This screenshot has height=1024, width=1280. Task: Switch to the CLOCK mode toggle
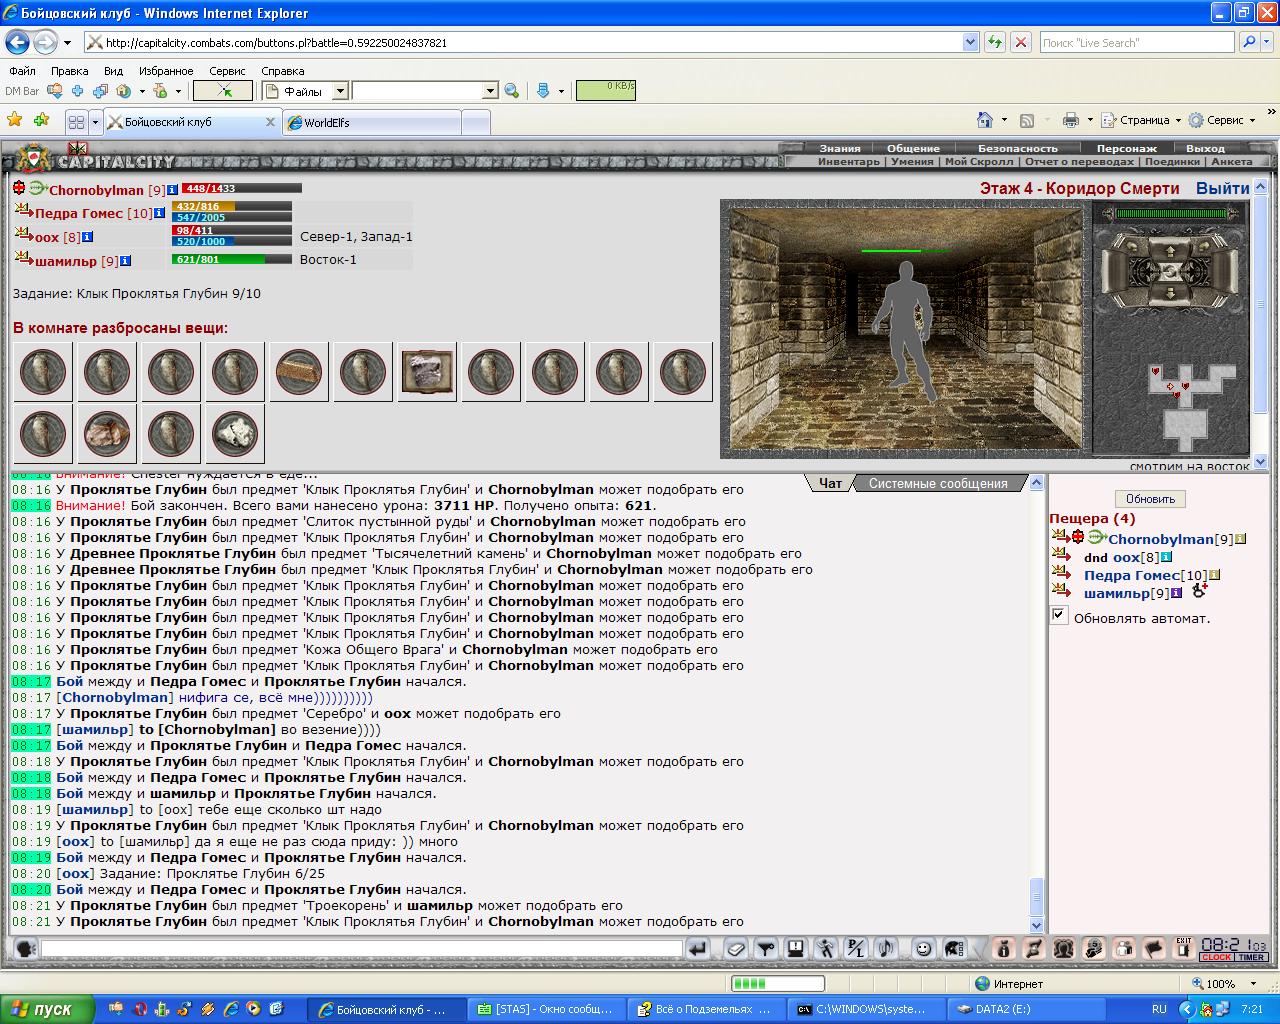[1217, 957]
